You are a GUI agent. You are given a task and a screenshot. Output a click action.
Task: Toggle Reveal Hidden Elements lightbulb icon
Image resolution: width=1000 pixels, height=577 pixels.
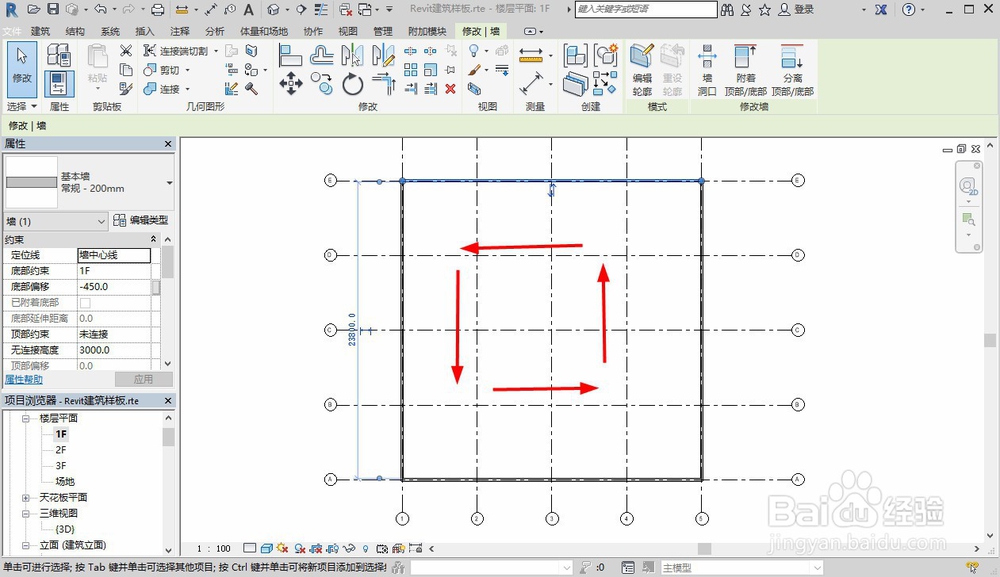pyautogui.click(x=365, y=548)
